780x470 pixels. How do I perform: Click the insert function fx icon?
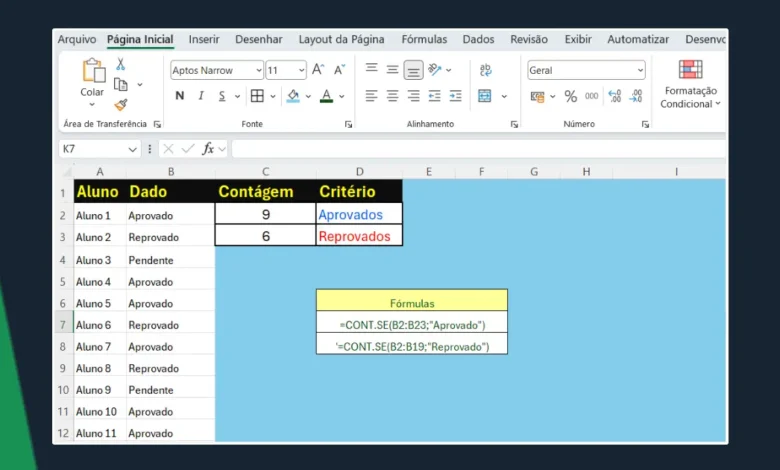point(207,148)
